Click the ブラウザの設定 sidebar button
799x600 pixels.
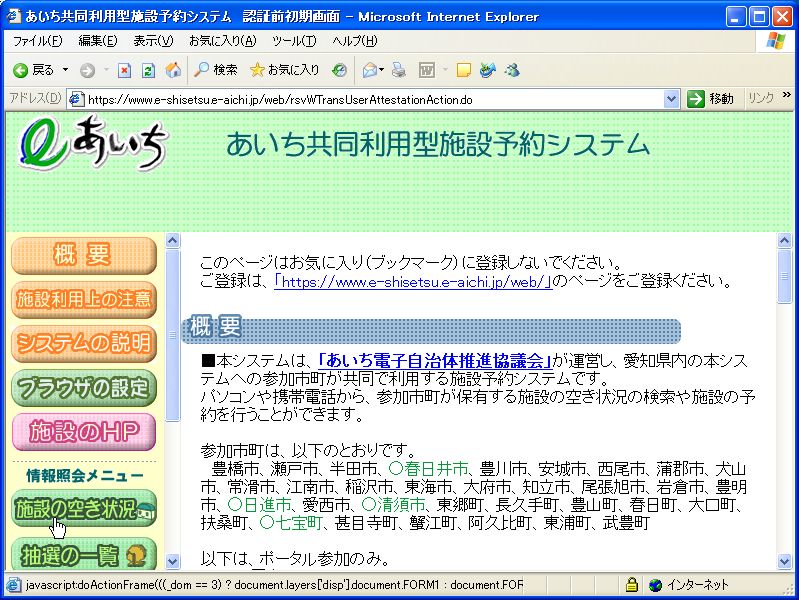(84, 387)
